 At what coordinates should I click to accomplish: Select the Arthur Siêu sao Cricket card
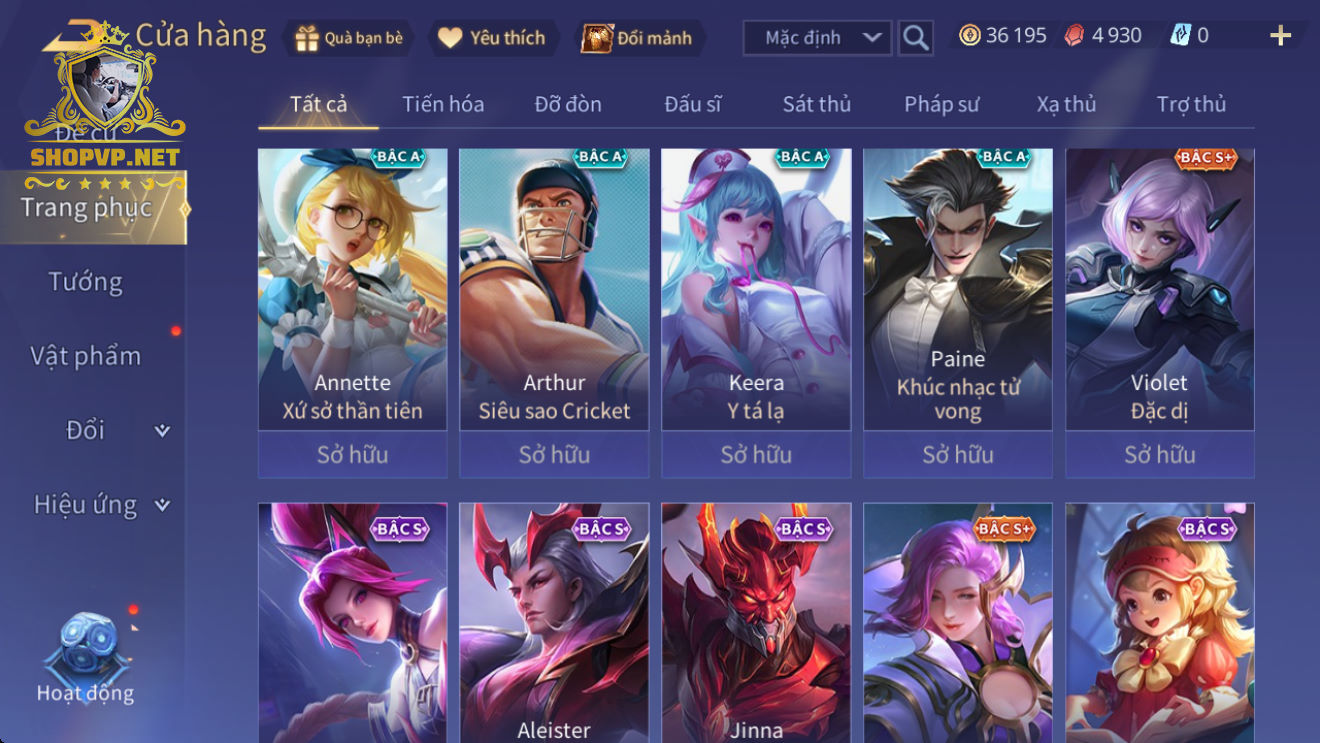click(554, 290)
